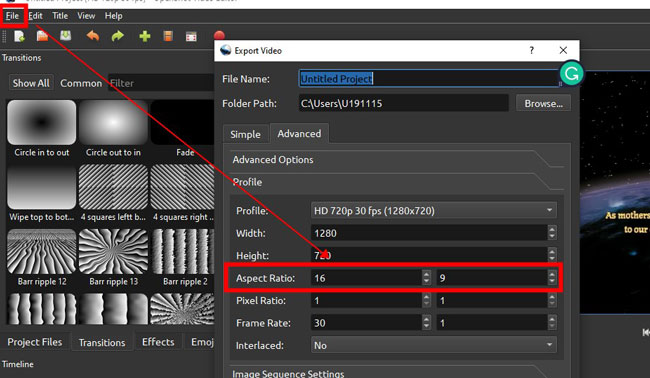Click Aspect Ratio 9 spinner arrows
650x378 pixels.
pos(552,278)
